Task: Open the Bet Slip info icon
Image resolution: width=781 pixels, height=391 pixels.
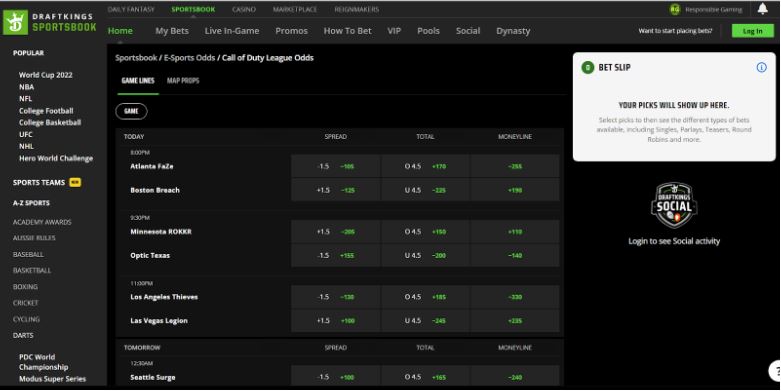Action: click(x=762, y=67)
